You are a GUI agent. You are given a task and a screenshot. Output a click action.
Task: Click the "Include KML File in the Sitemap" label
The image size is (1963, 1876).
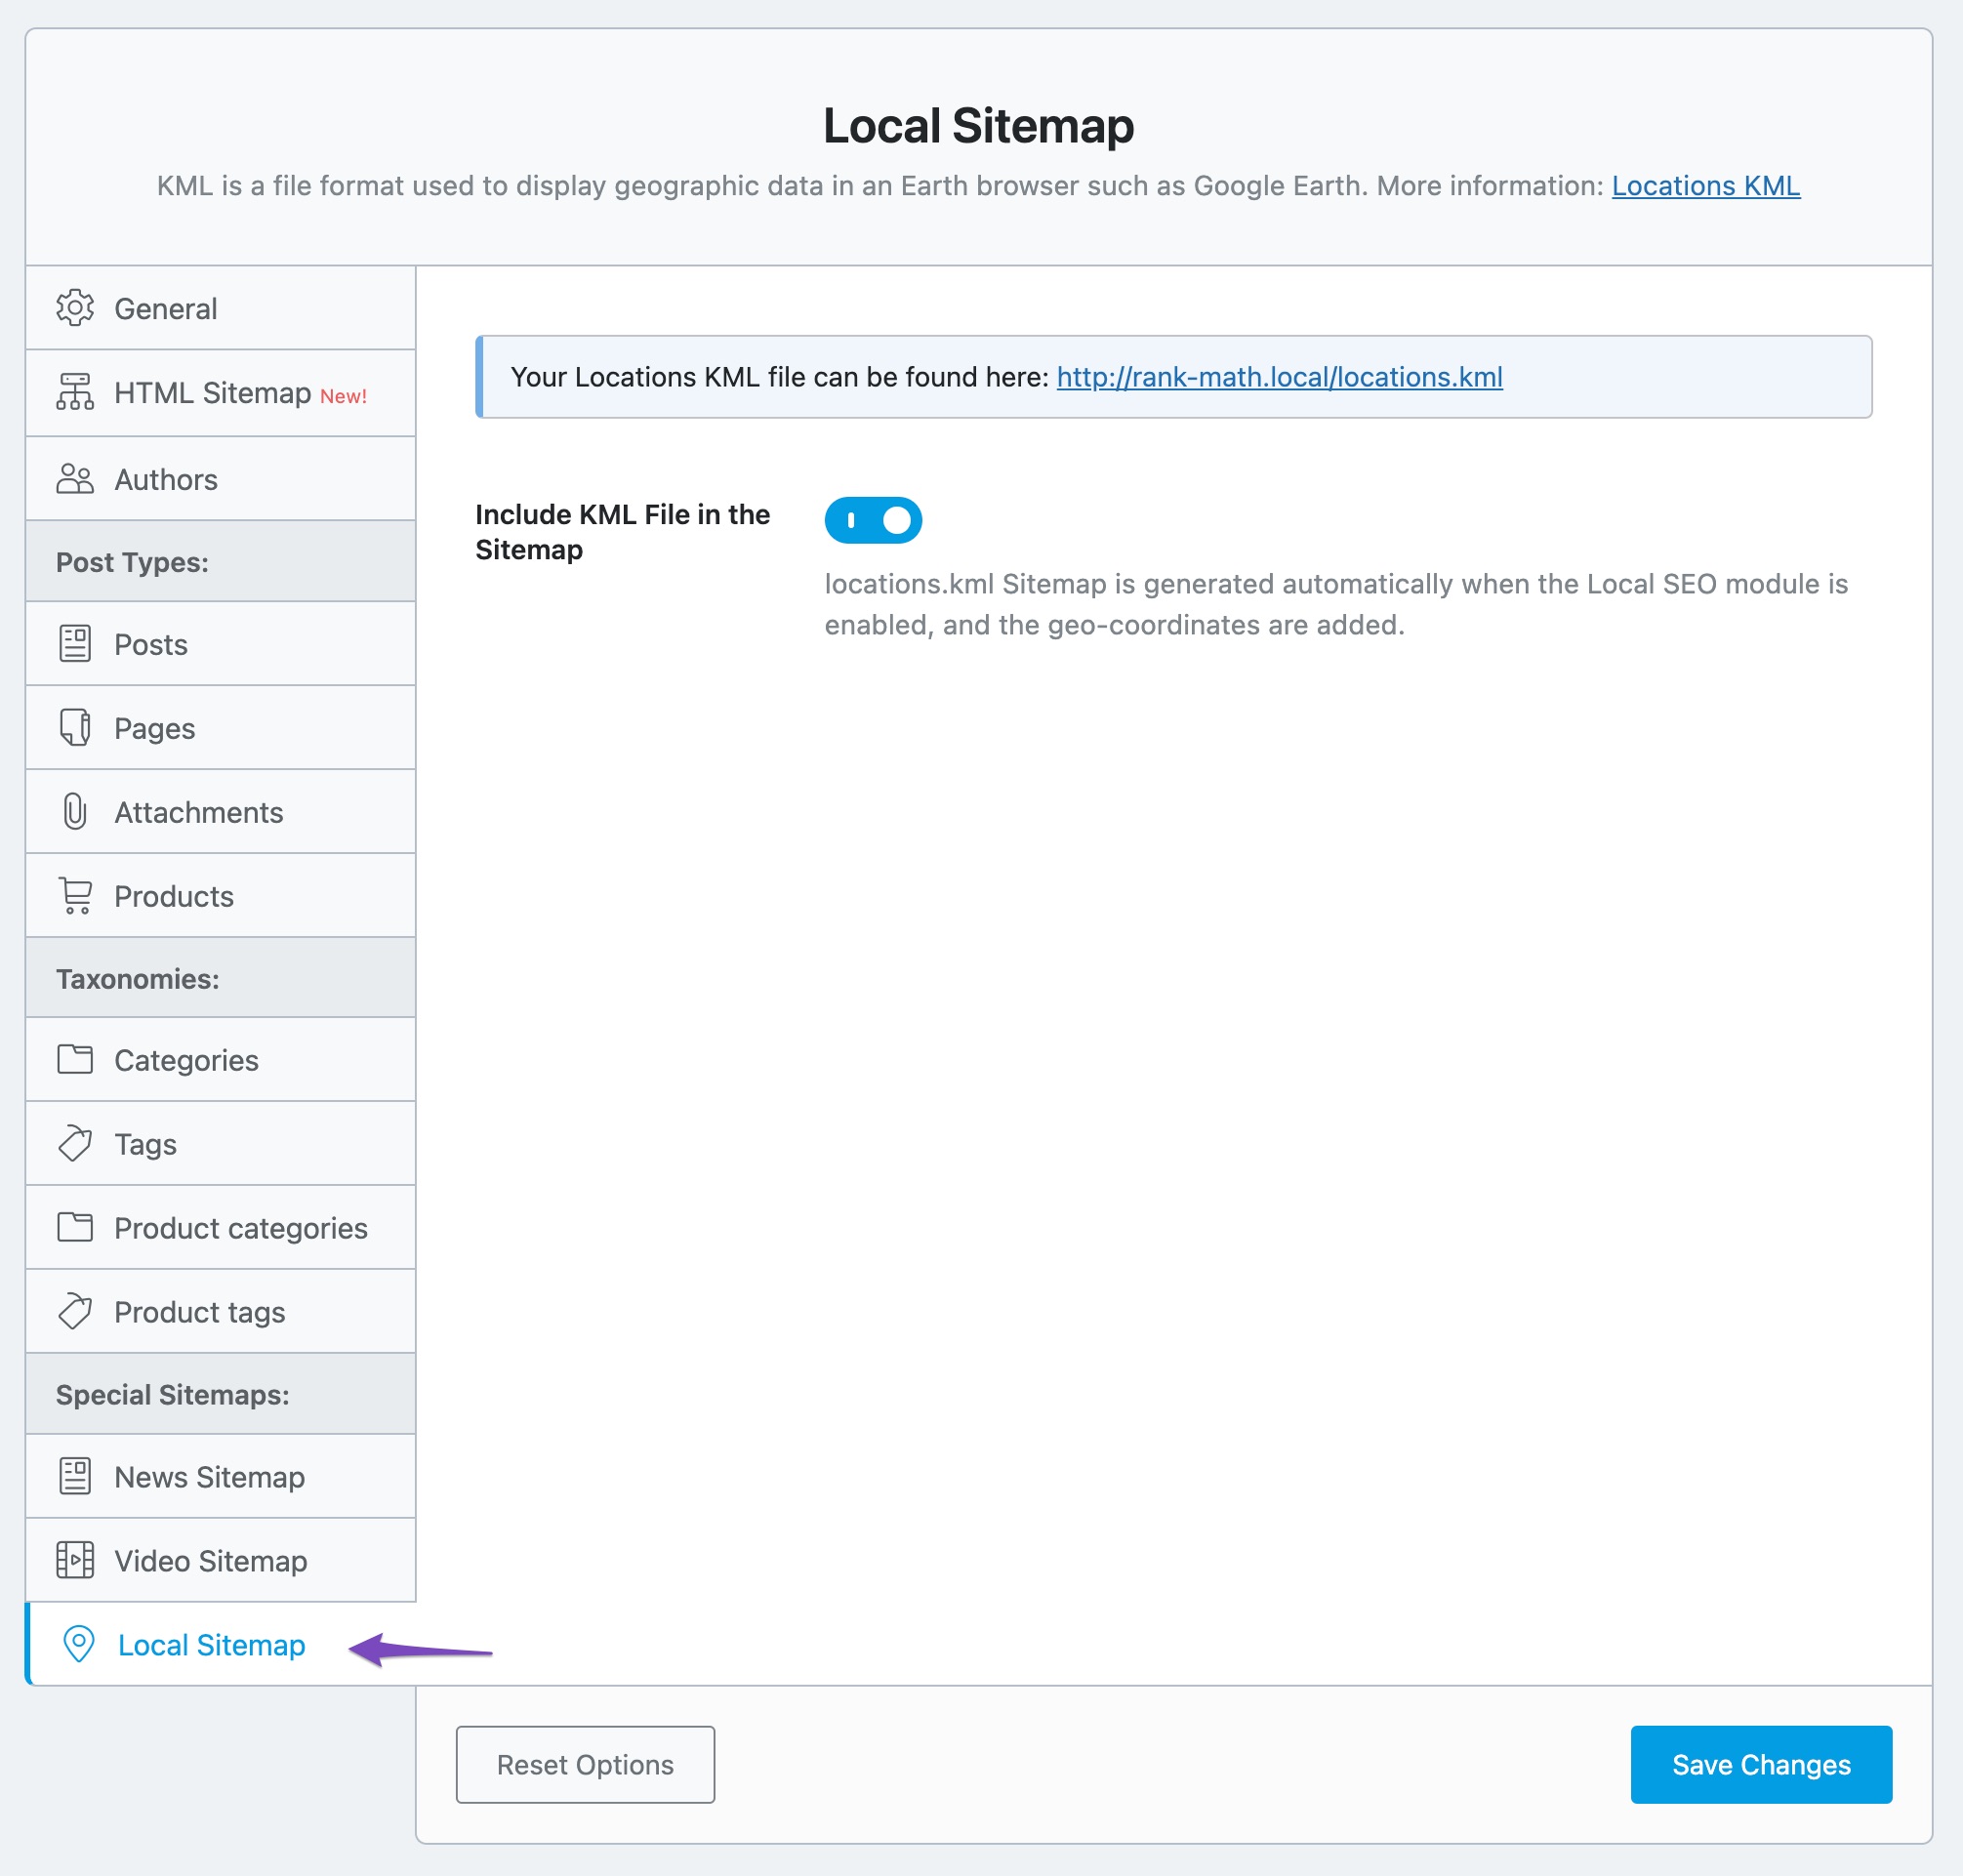click(x=623, y=532)
